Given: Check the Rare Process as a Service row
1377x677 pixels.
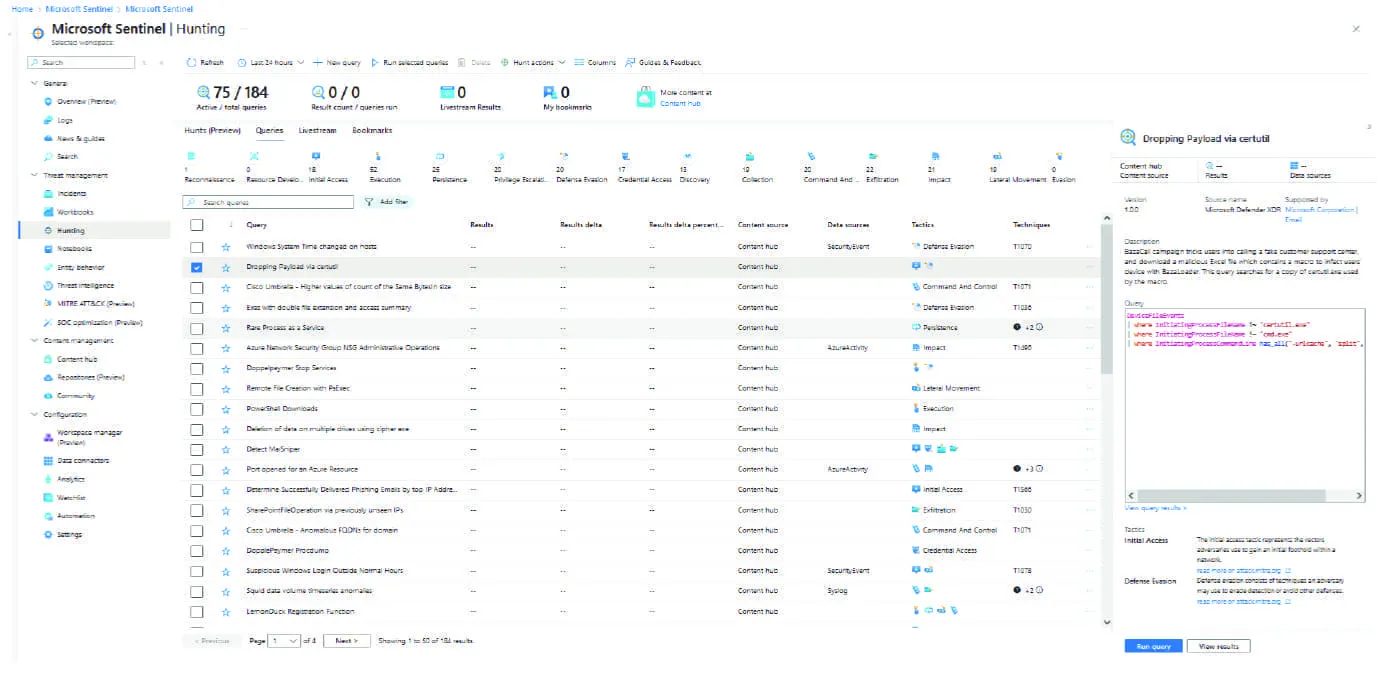Looking at the screenshot, I should pyautogui.click(x=197, y=328).
